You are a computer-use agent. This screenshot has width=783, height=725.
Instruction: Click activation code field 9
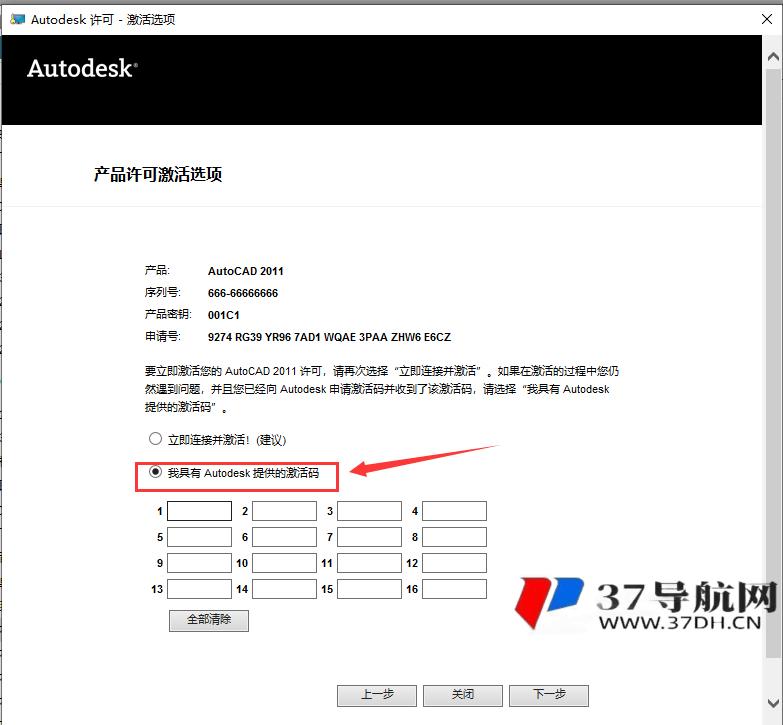[199, 563]
